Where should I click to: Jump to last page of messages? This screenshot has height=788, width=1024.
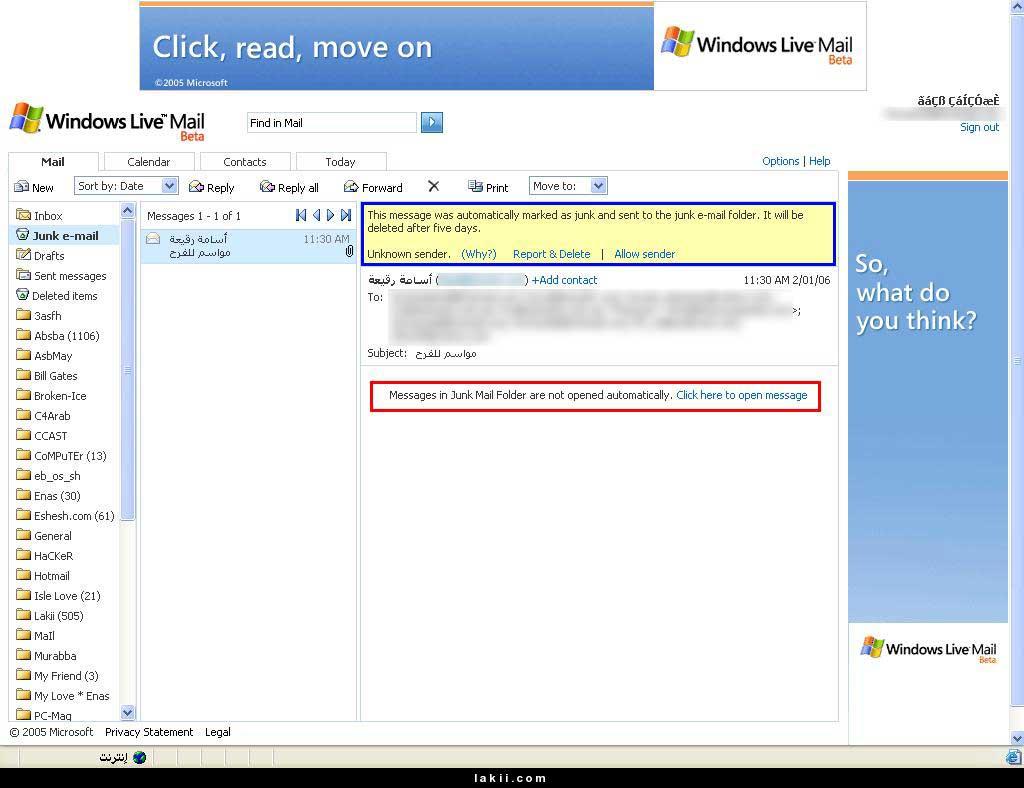[346, 215]
